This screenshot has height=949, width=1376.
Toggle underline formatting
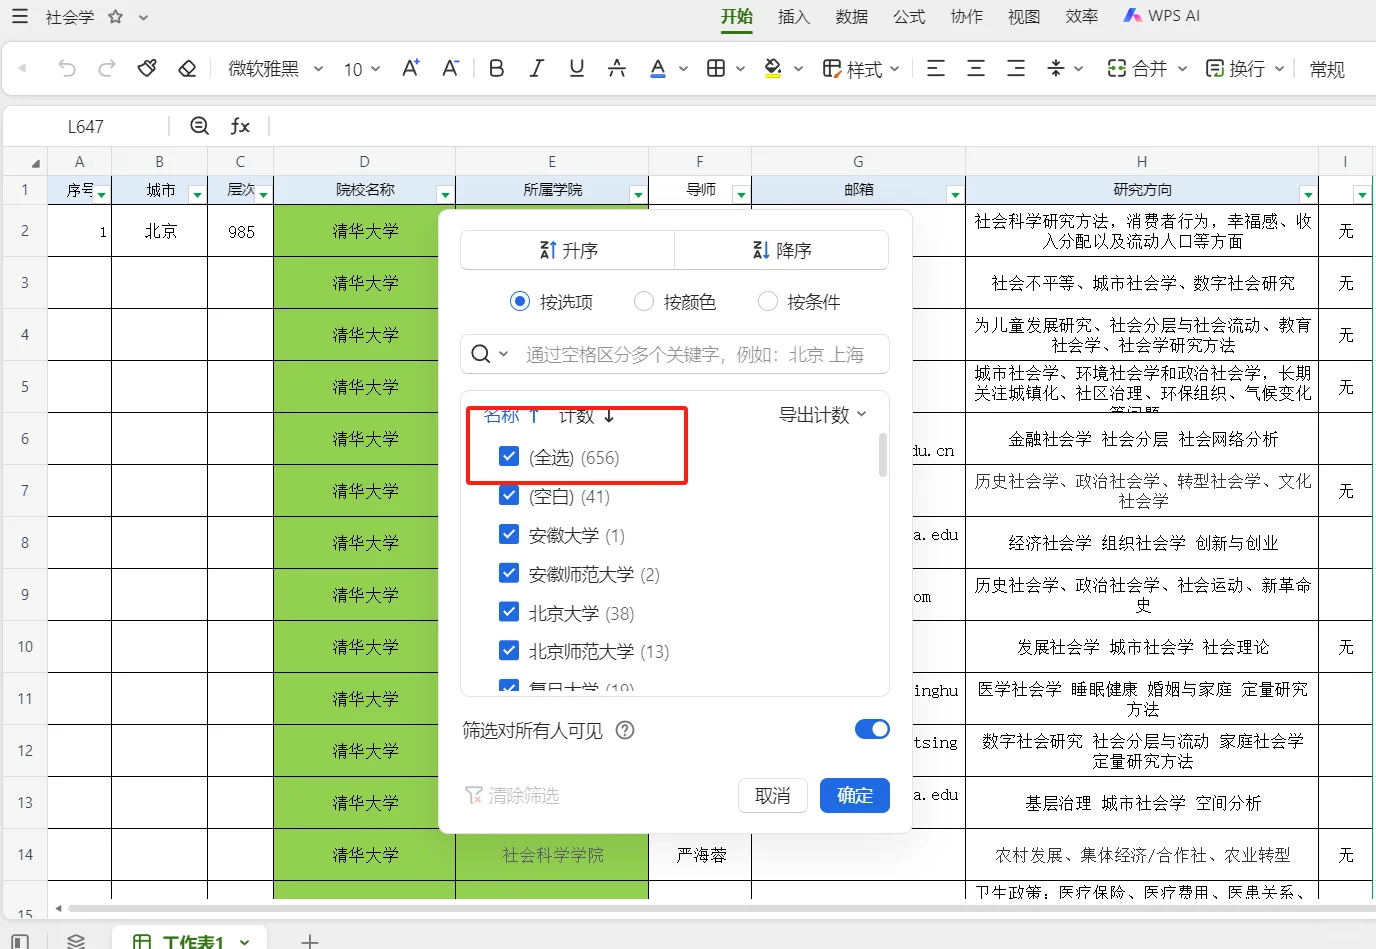pyautogui.click(x=577, y=68)
